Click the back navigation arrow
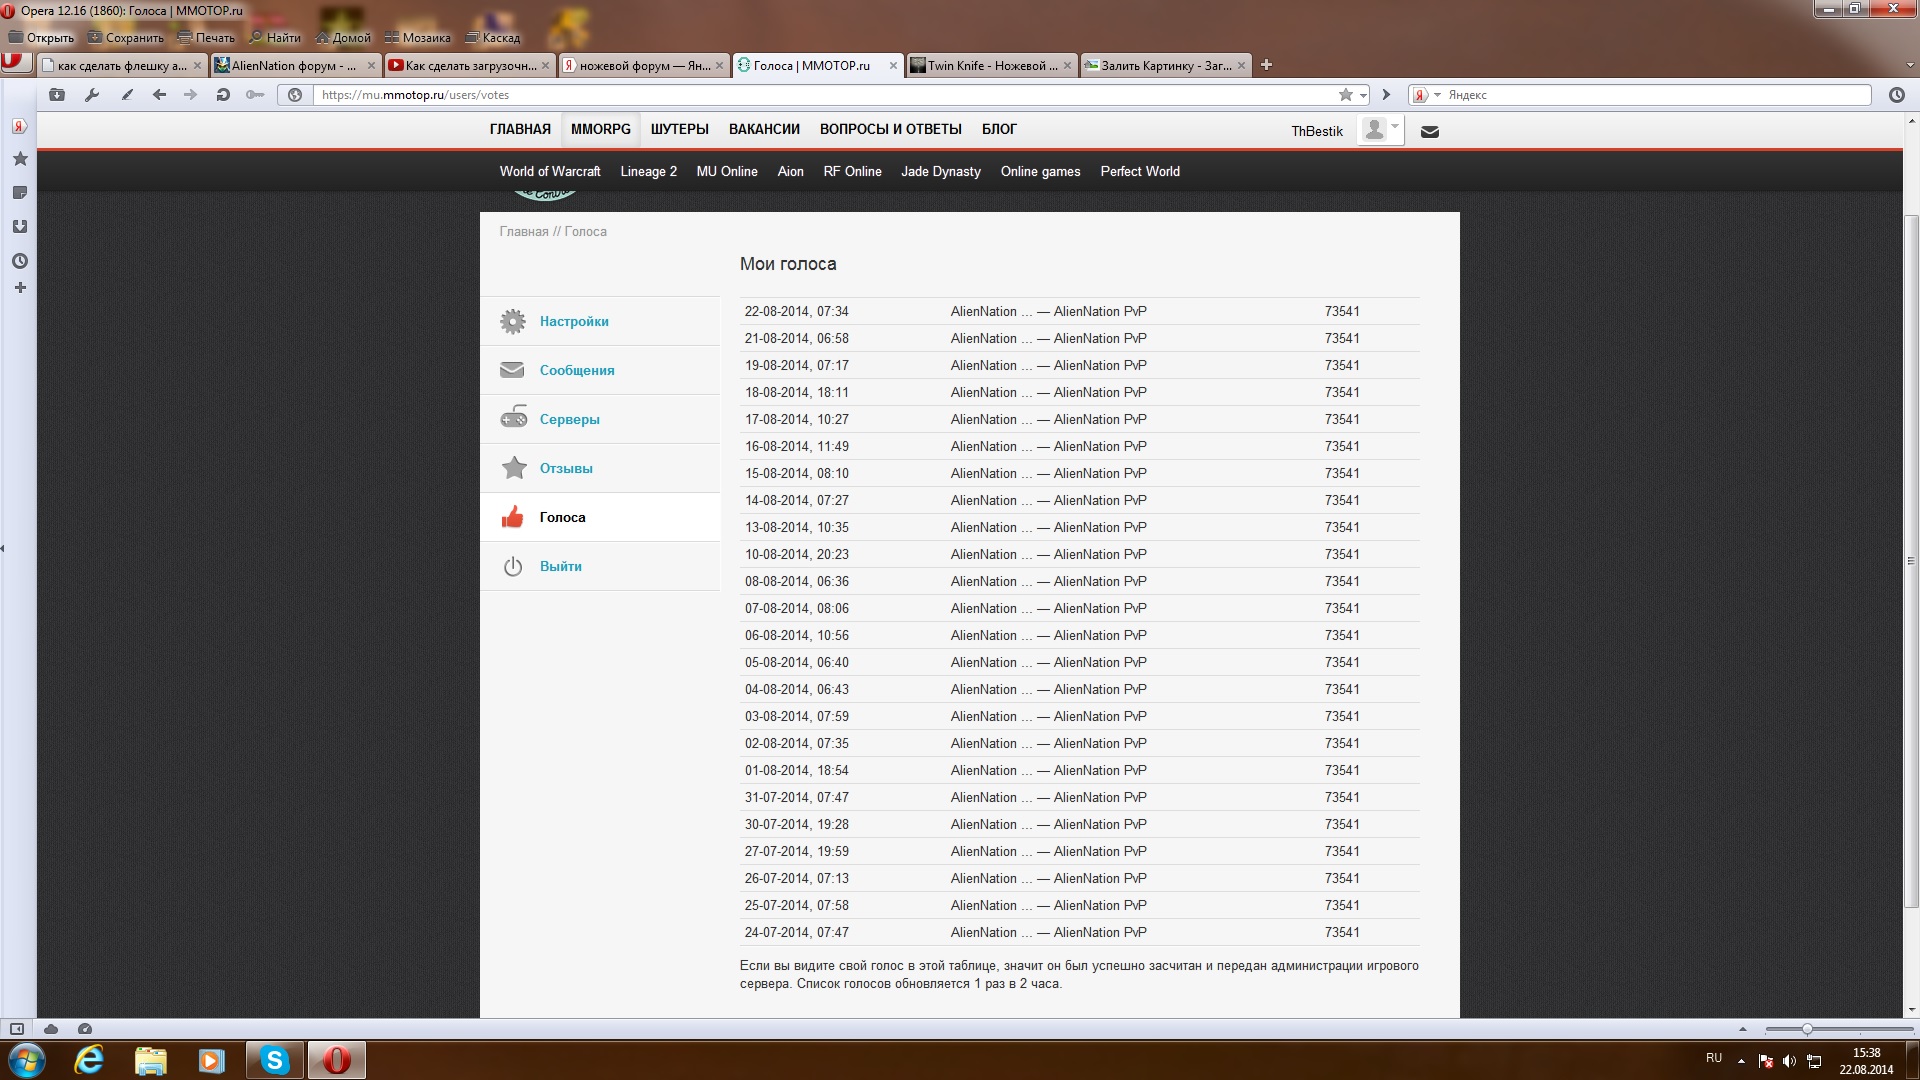 (x=159, y=95)
